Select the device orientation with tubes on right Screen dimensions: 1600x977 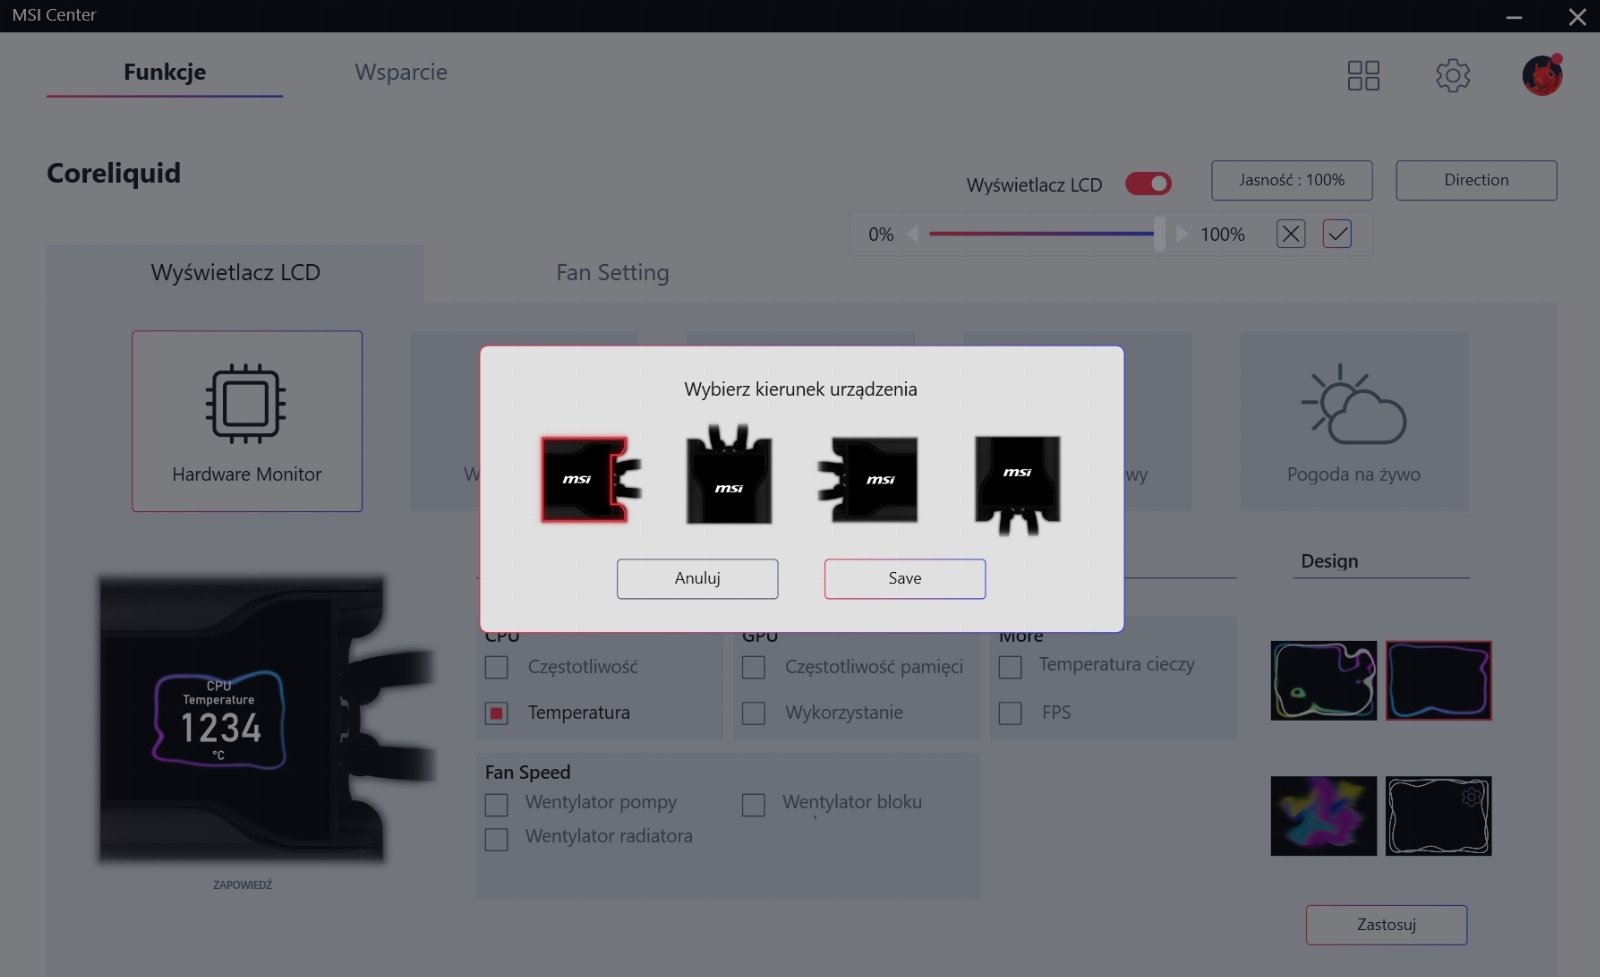click(590, 479)
